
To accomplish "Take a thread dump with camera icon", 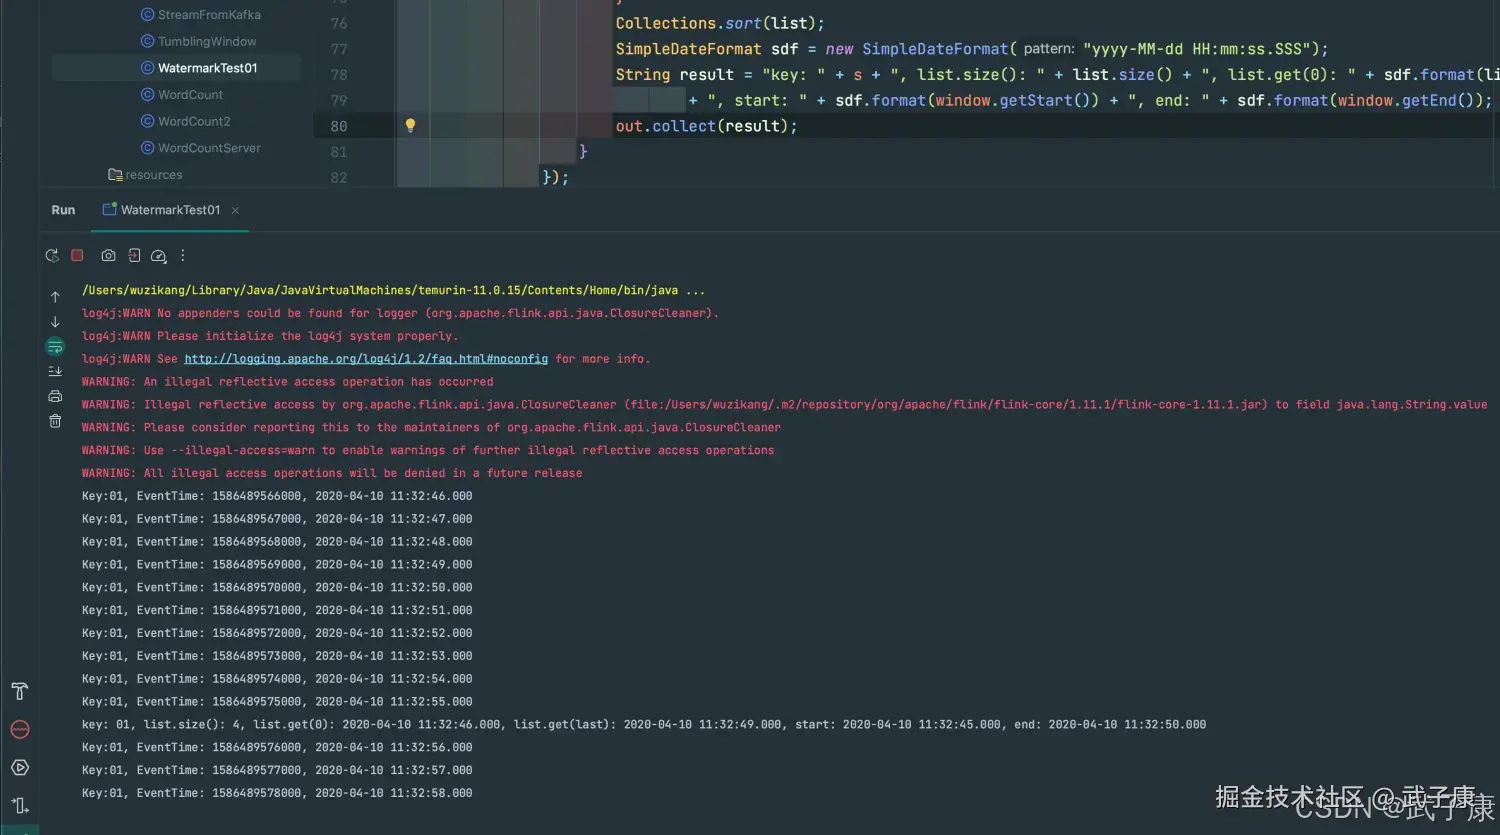I will click(x=108, y=256).
